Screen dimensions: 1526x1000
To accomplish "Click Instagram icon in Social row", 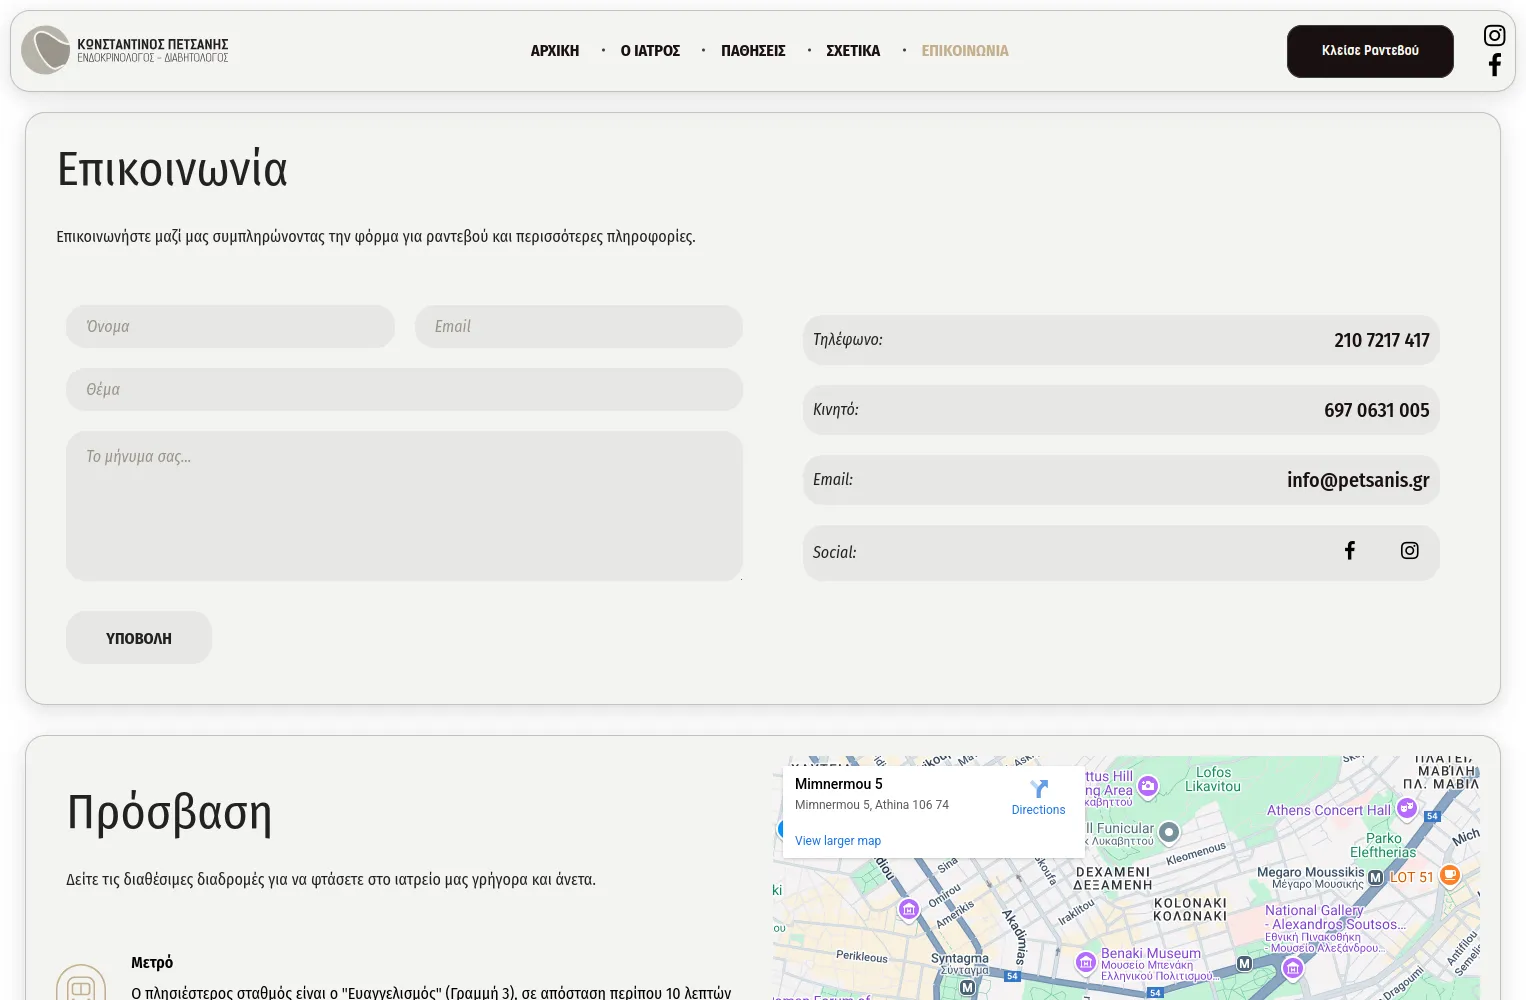I will (1409, 551).
